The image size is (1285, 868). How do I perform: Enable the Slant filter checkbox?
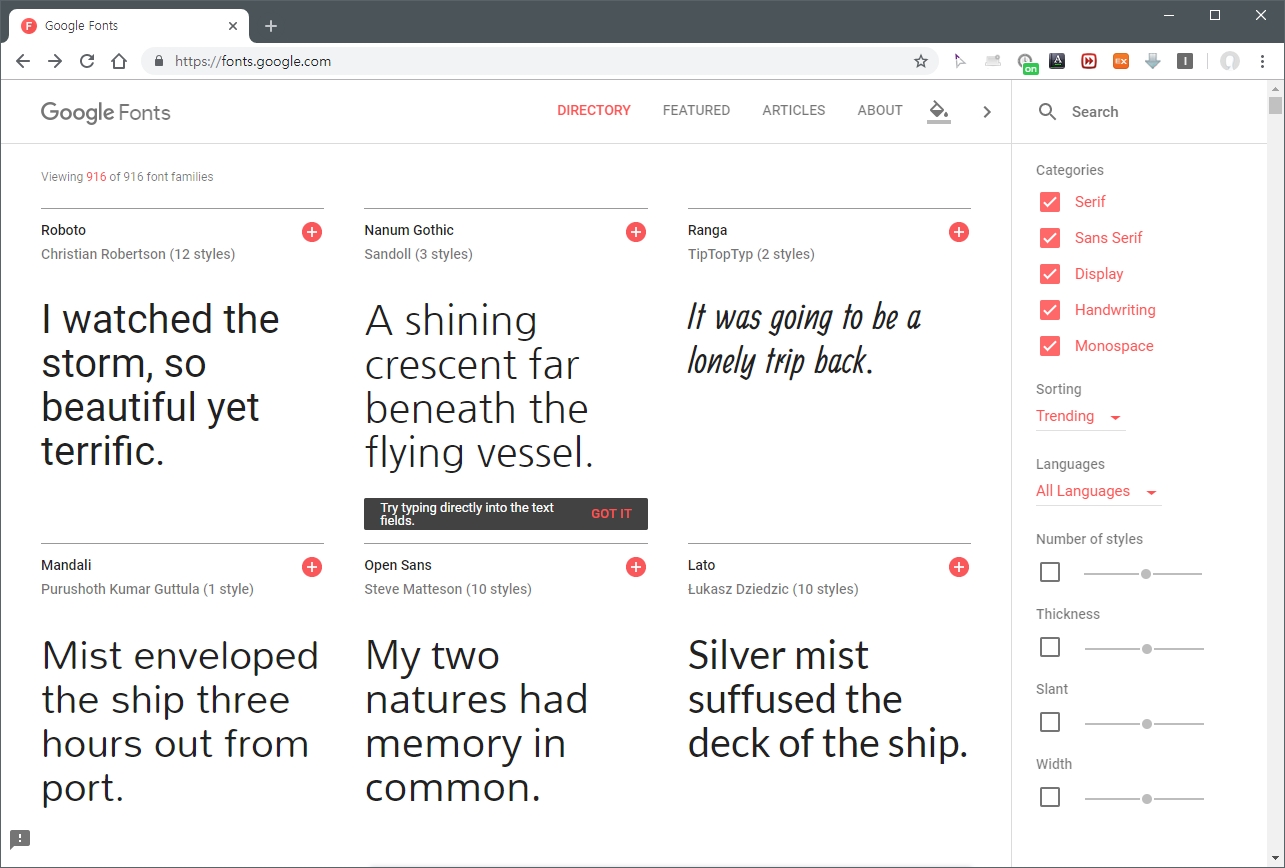pyautogui.click(x=1050, y=722)
